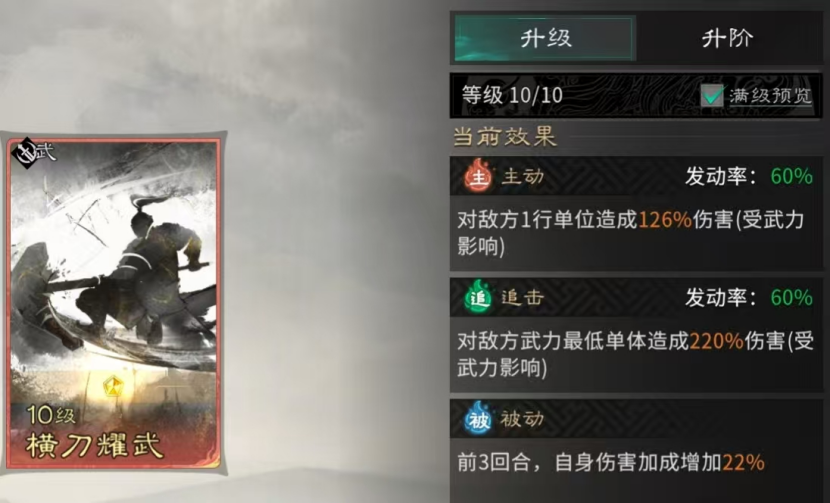This screenshot has width=830, height=503.
Task: Click the blue 被 passive skill icon
Action: coord(478,418)
